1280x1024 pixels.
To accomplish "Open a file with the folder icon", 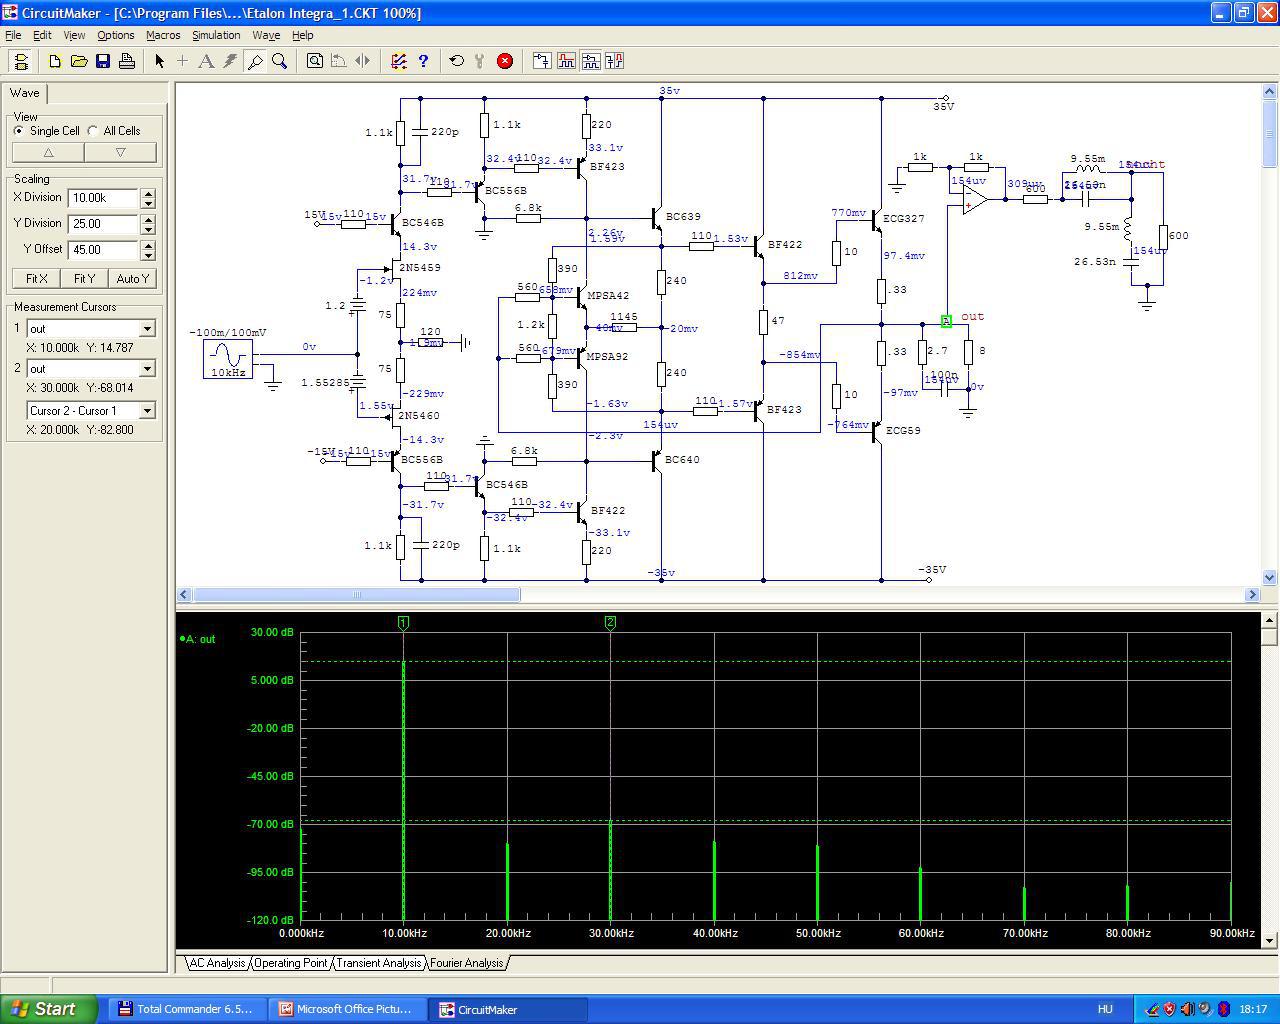I will pos(79,61).
